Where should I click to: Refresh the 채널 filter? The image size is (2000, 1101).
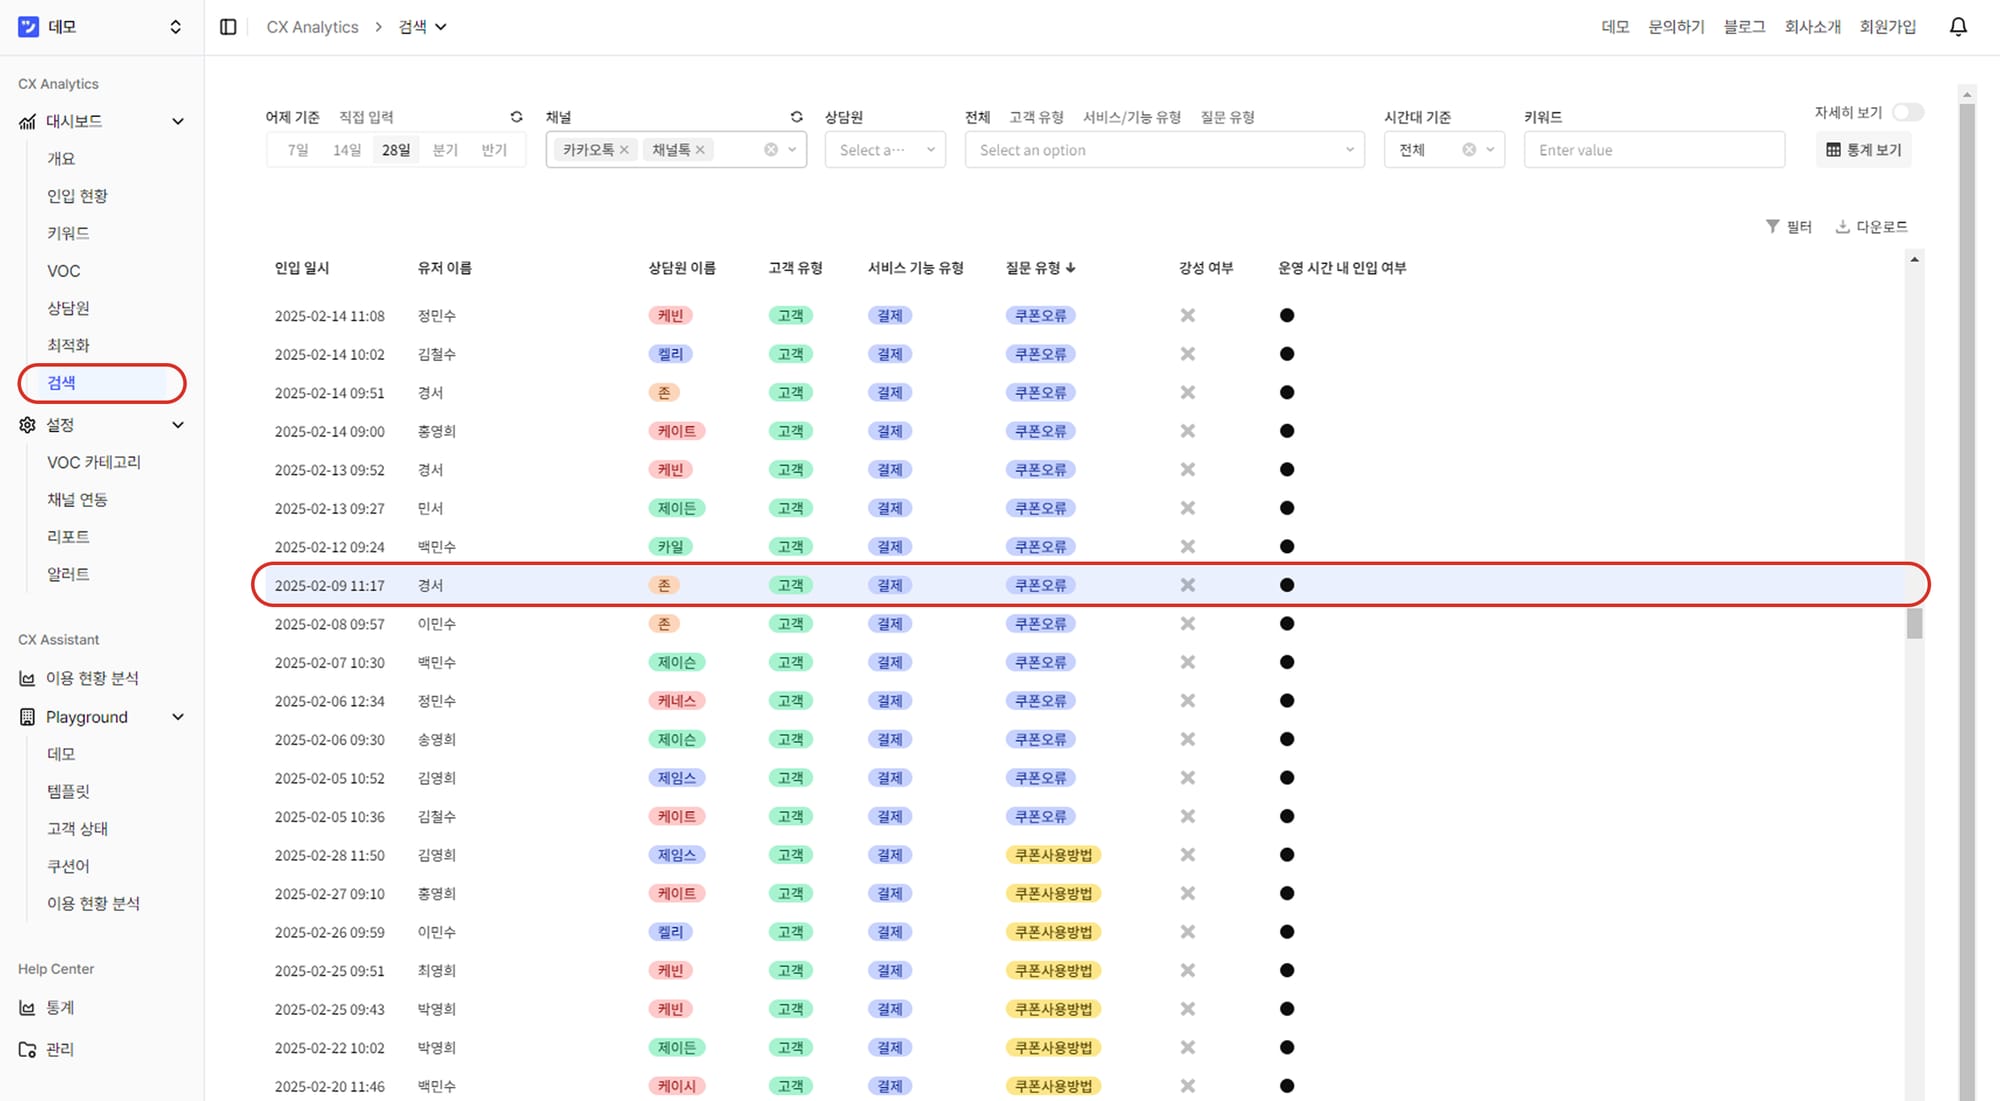796,116
